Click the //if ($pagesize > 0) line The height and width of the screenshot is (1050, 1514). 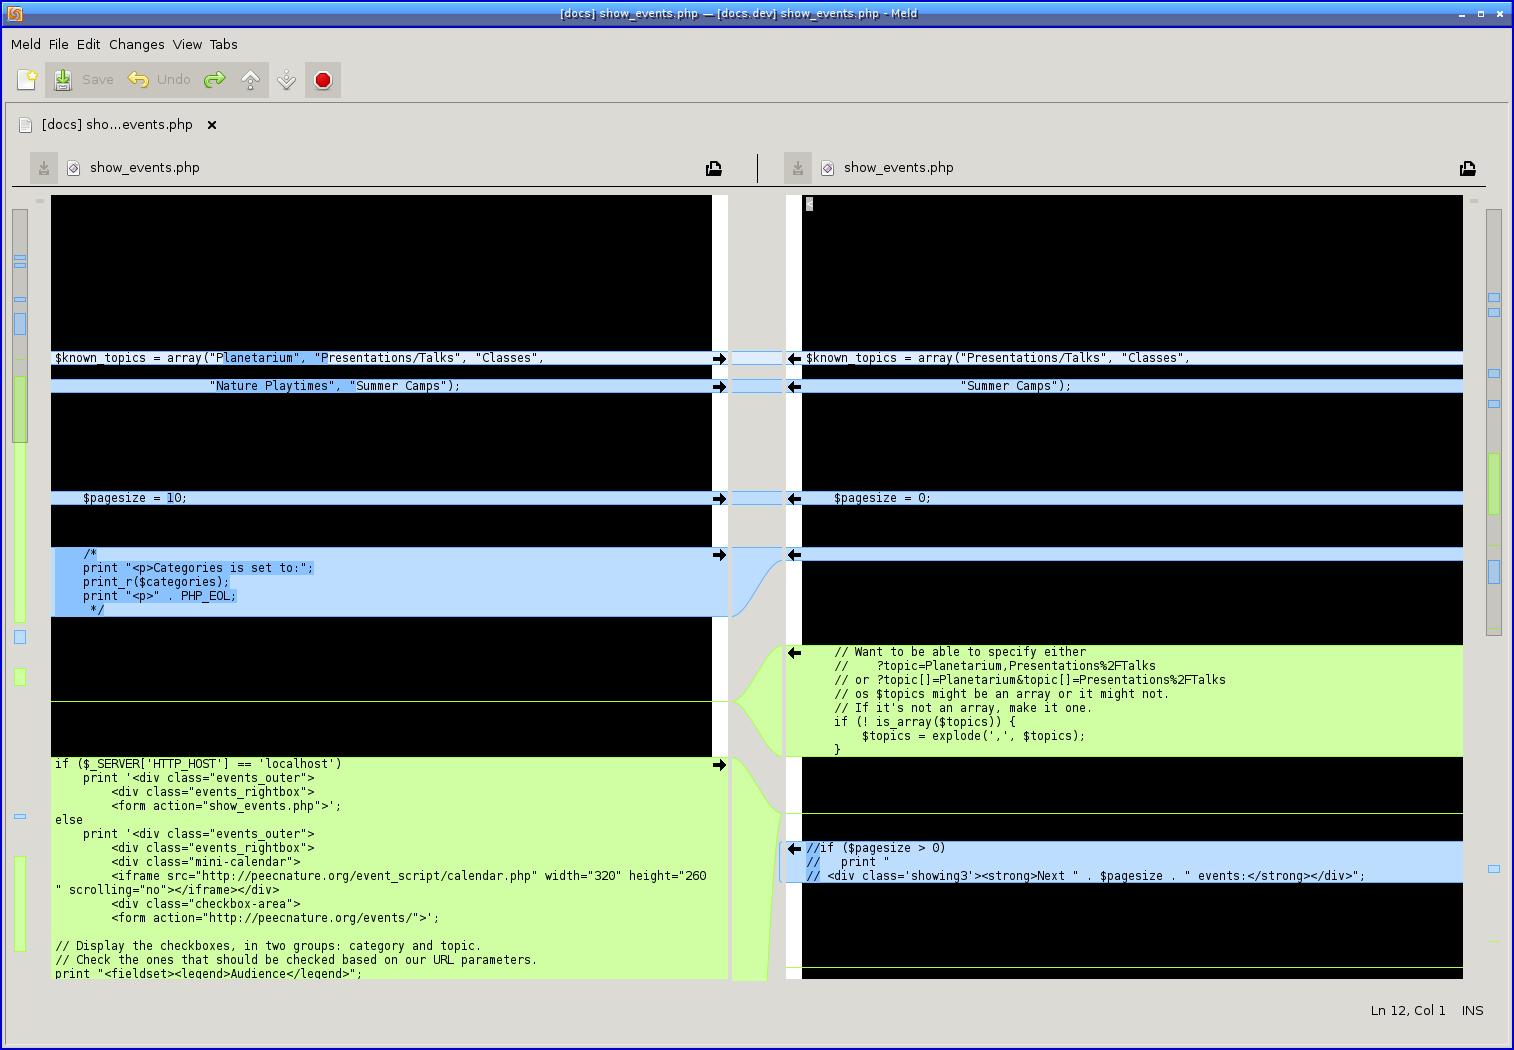click(x=876, y=848)
